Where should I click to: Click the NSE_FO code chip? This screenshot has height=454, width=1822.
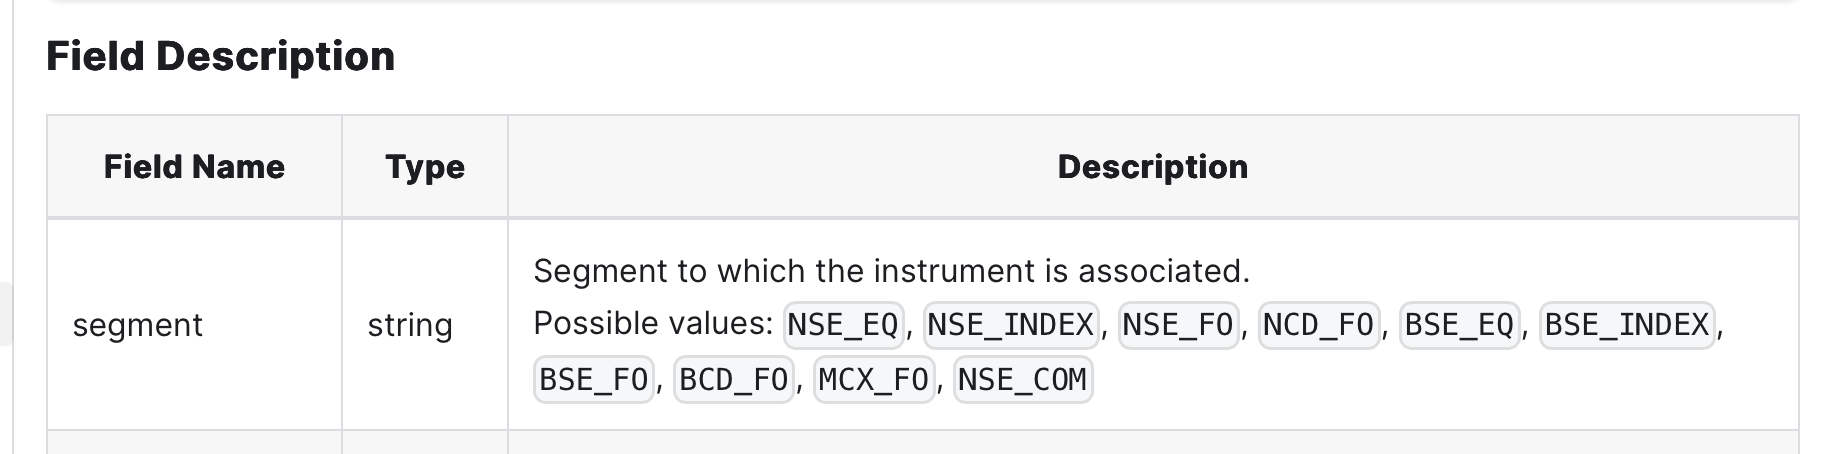[1178, 325]
